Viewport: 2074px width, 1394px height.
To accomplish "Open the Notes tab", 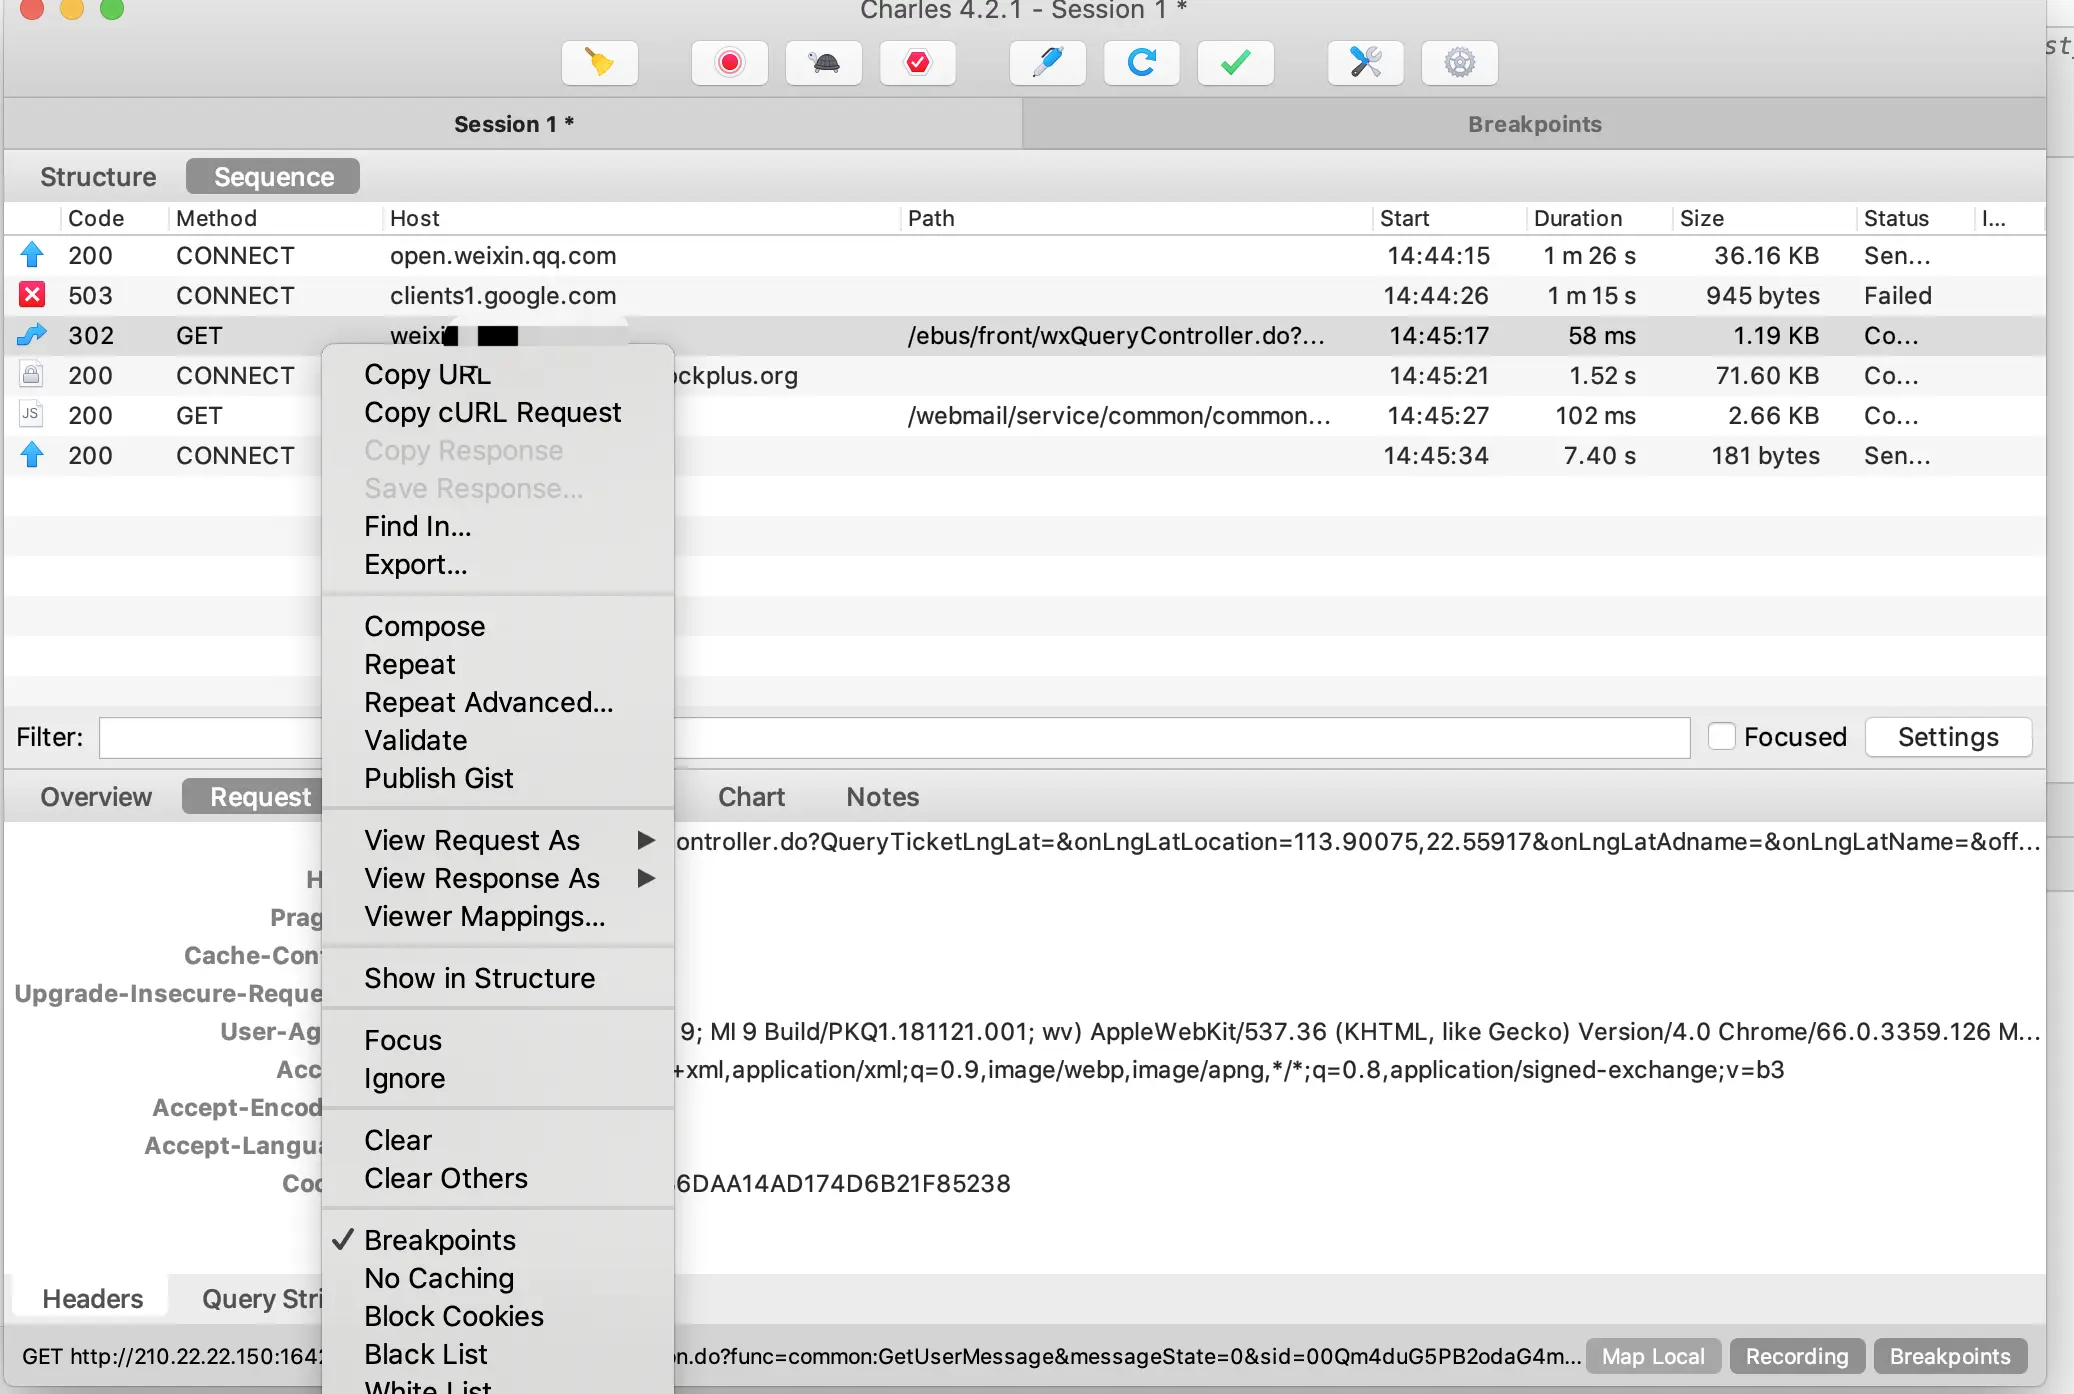I will click(882, 796).
